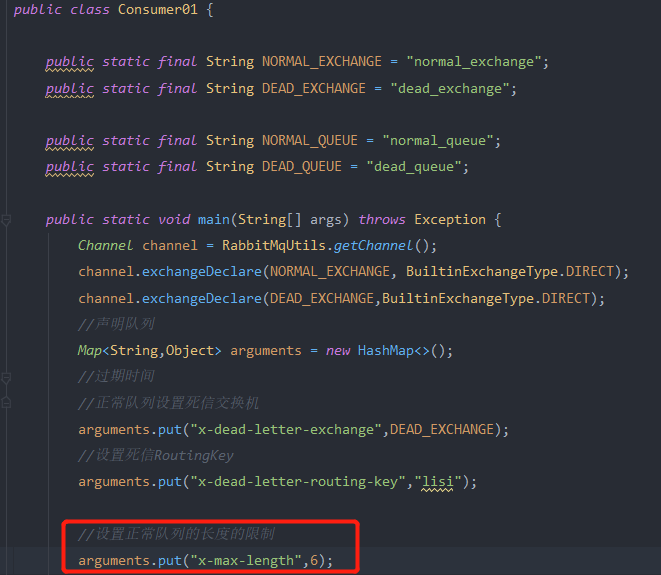The image size is (661, 575).
Task: Click the String[] args parameter
Action: pos(290,220)
